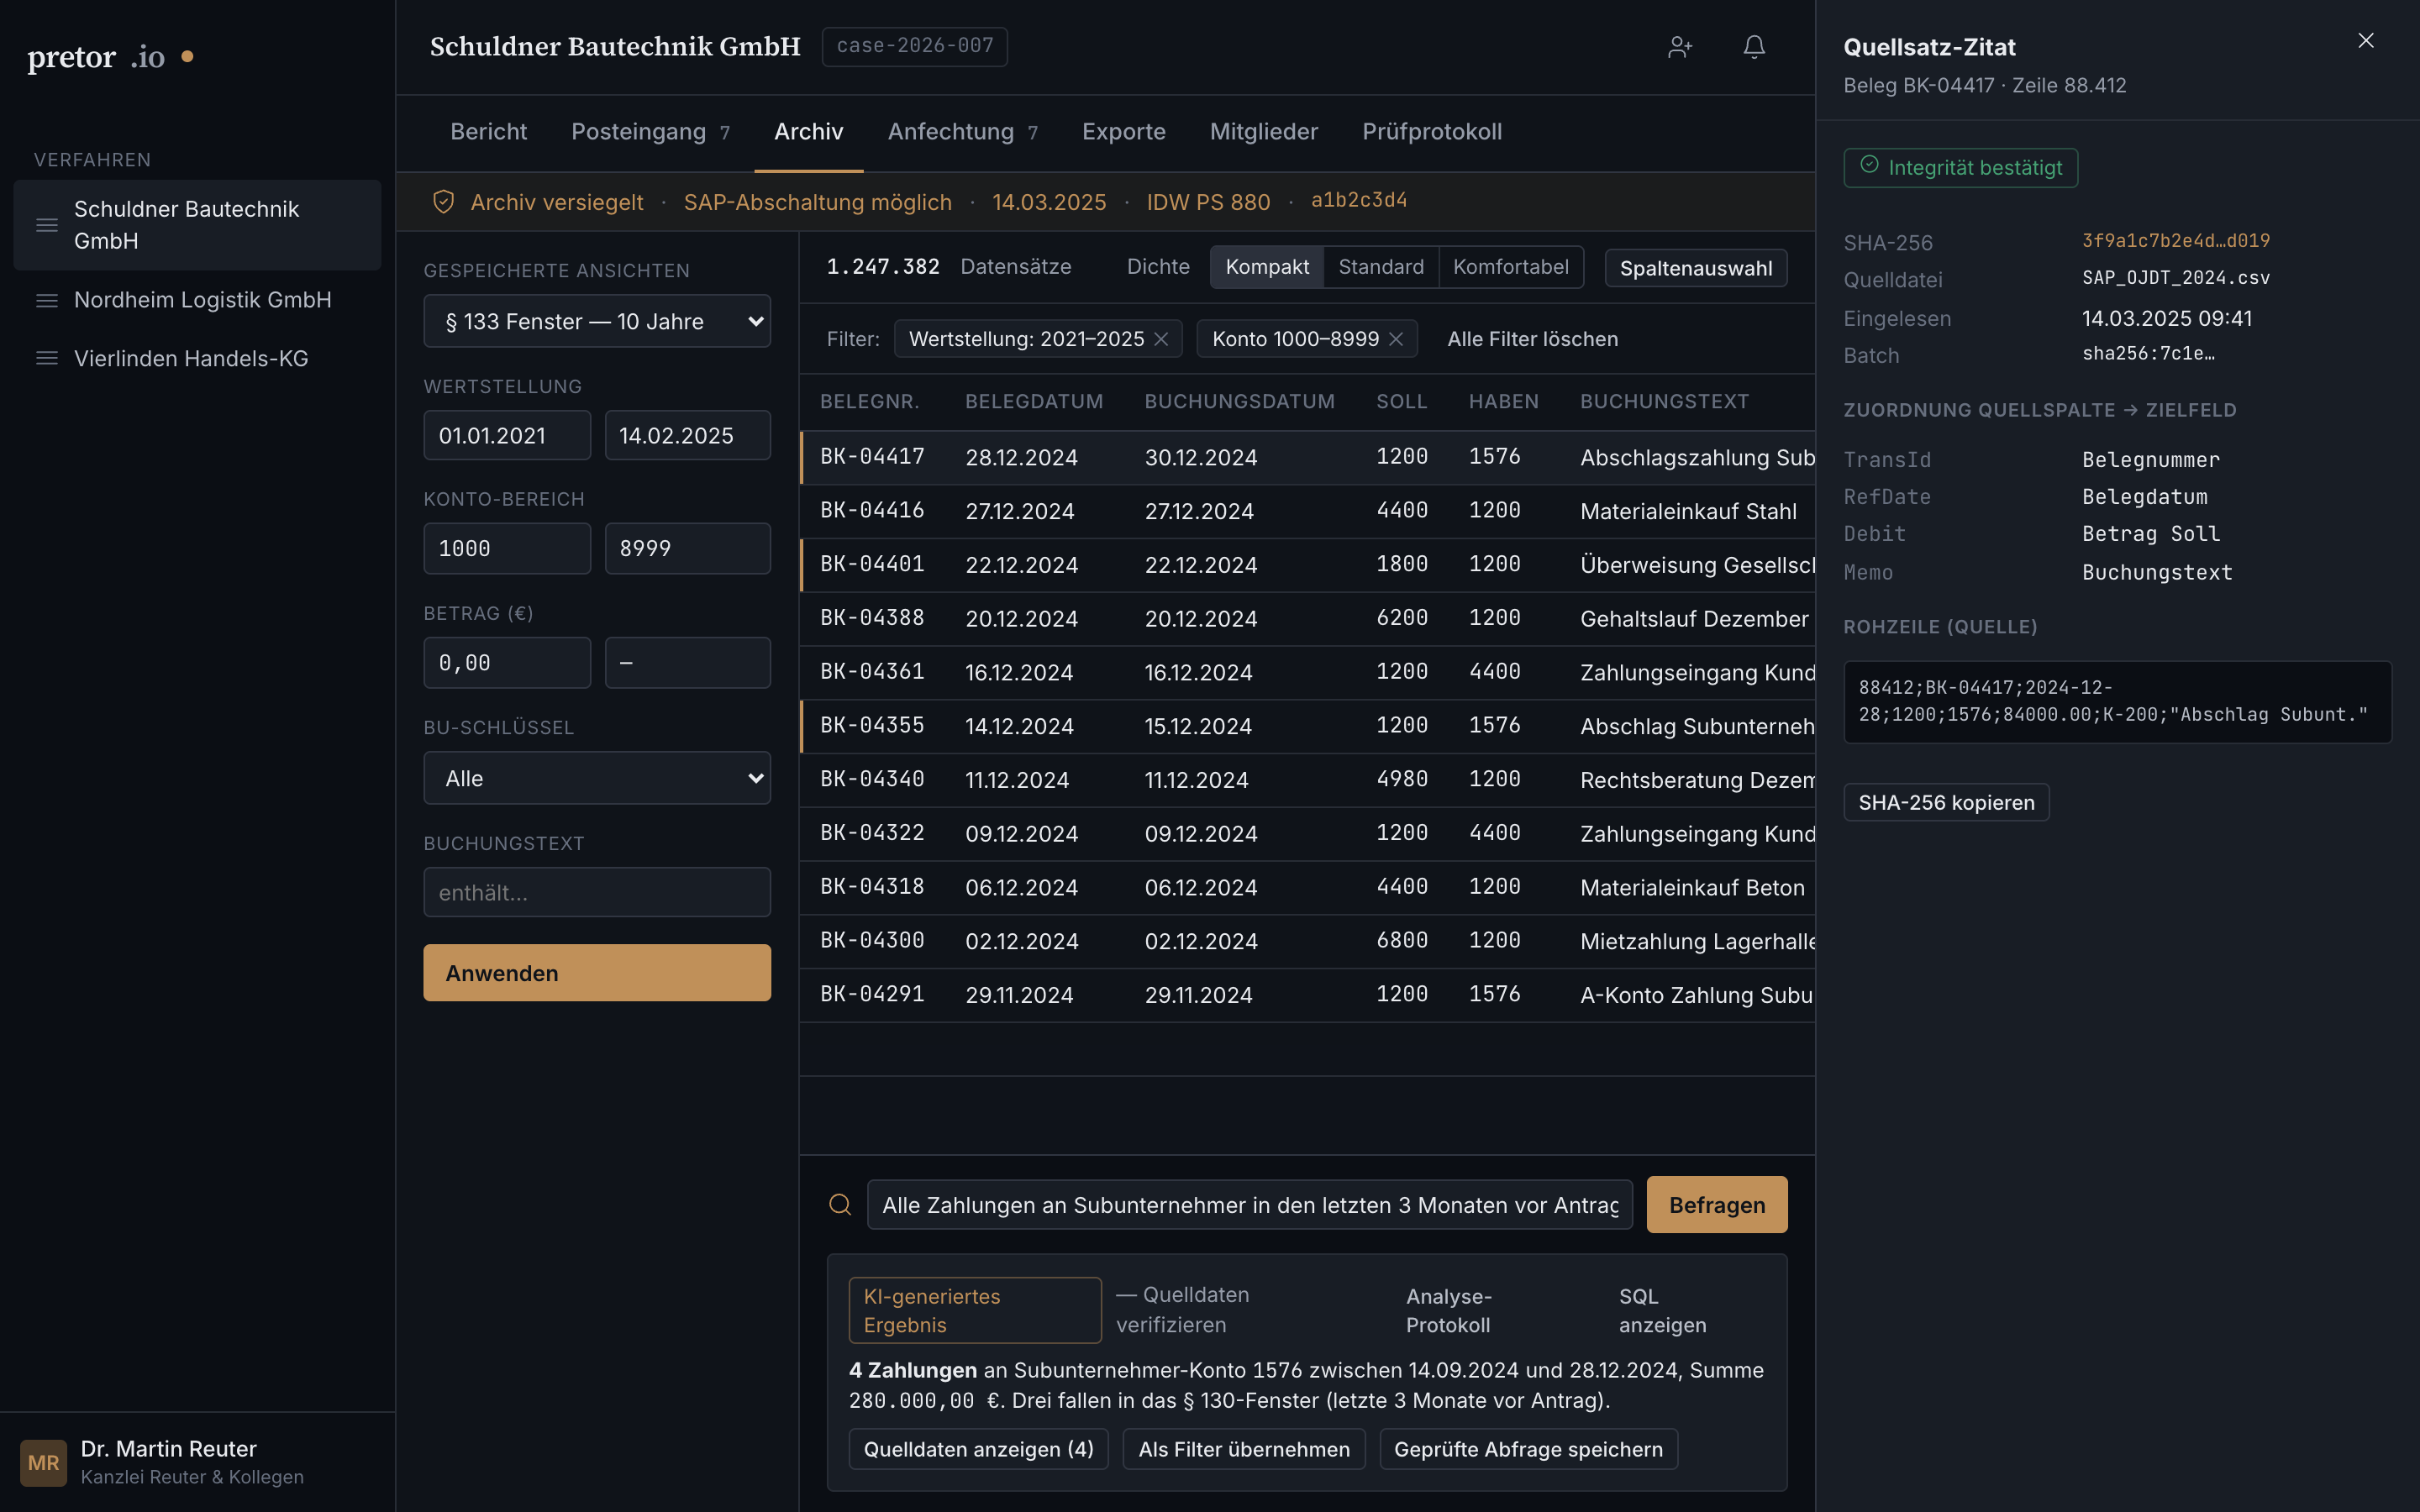
Task: Click list icon next to Nordheim Logistik GmbH
Action: 47,300
